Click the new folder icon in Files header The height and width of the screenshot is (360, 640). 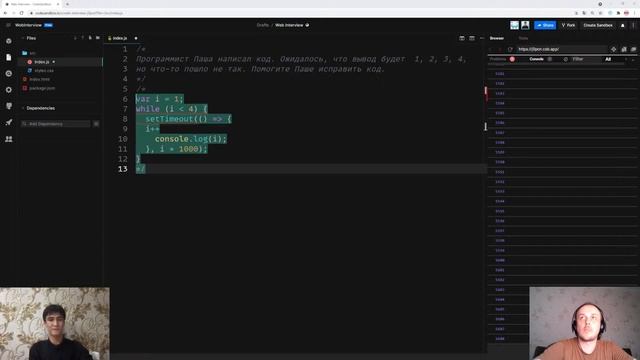coord(98,38)
